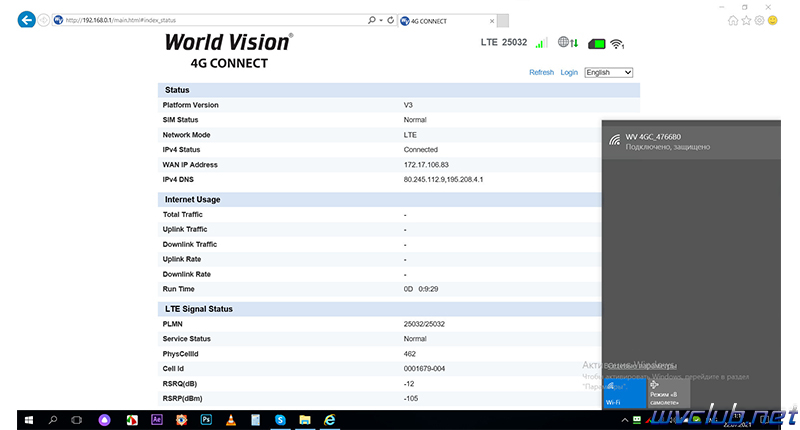Click the site favicon in the address bar
The height and width of the screenshot is (430, 800).
coord(58,20)
